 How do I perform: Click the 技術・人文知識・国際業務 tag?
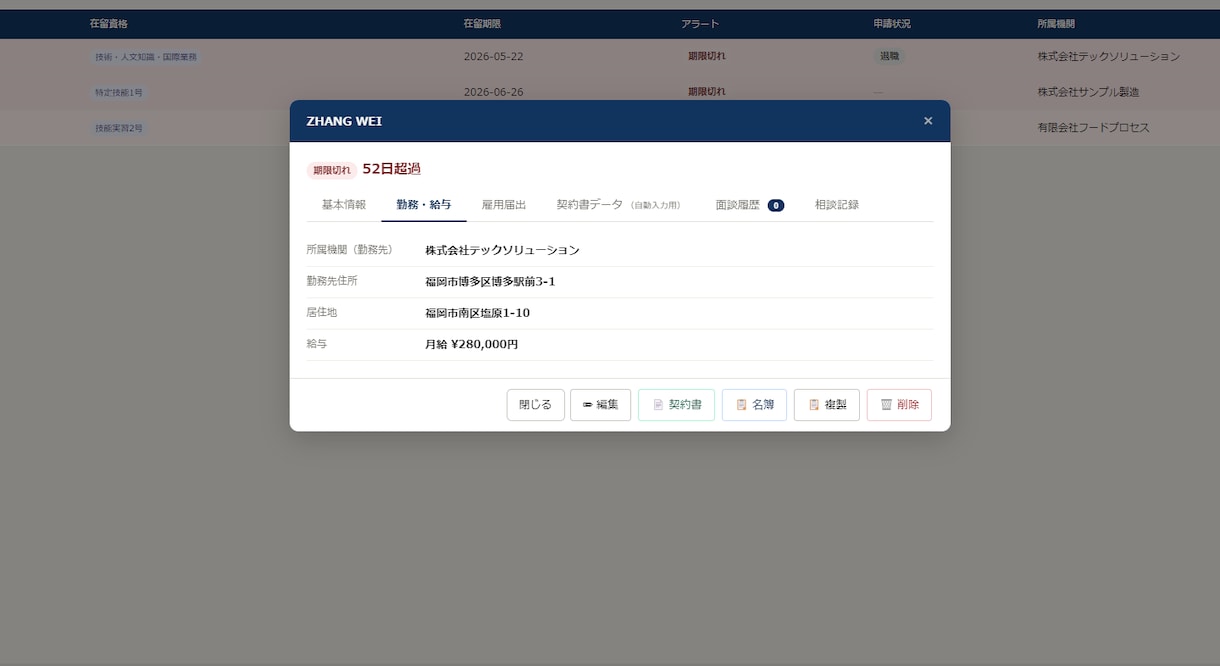tap(146, 57)
